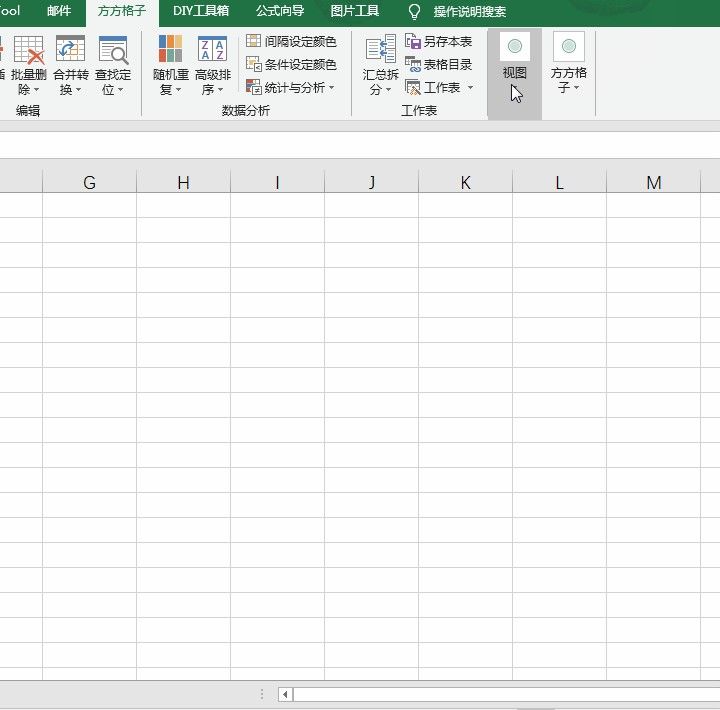Screen dimensions: 720x710
Task: Select the 方方格子 ribbon tab
Action: [122, 11]
